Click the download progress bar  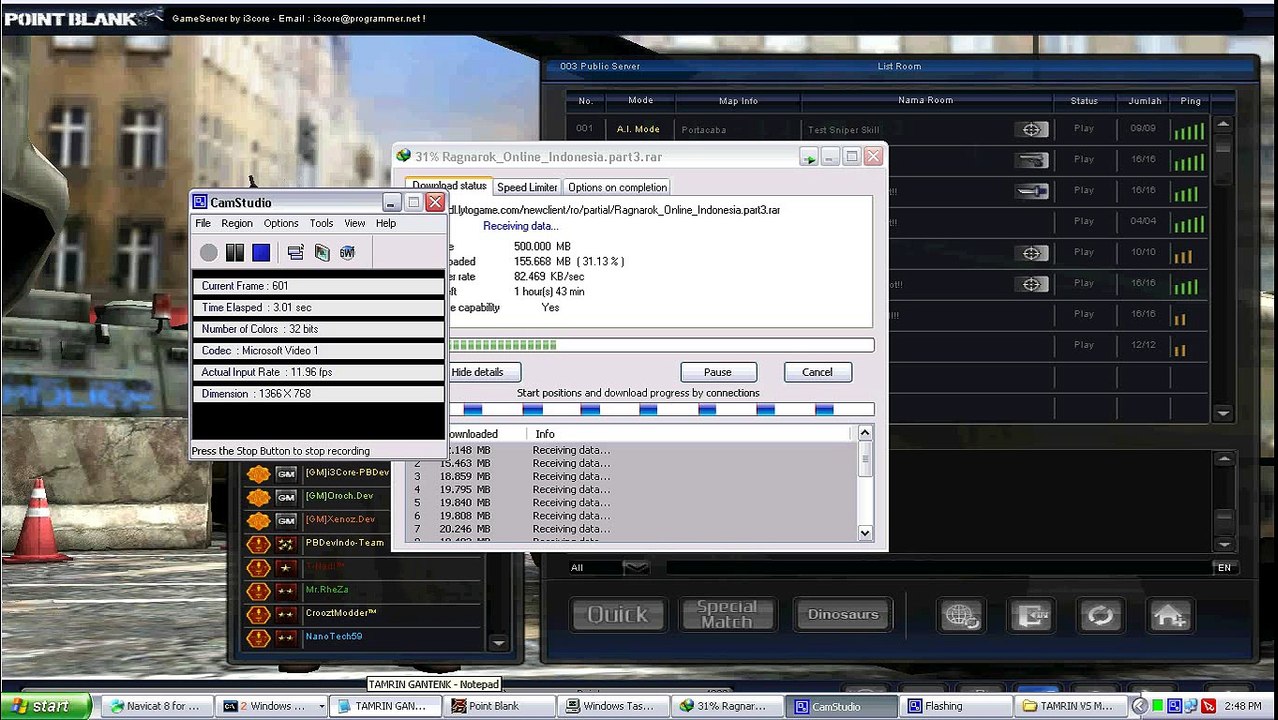click(660, 345)
